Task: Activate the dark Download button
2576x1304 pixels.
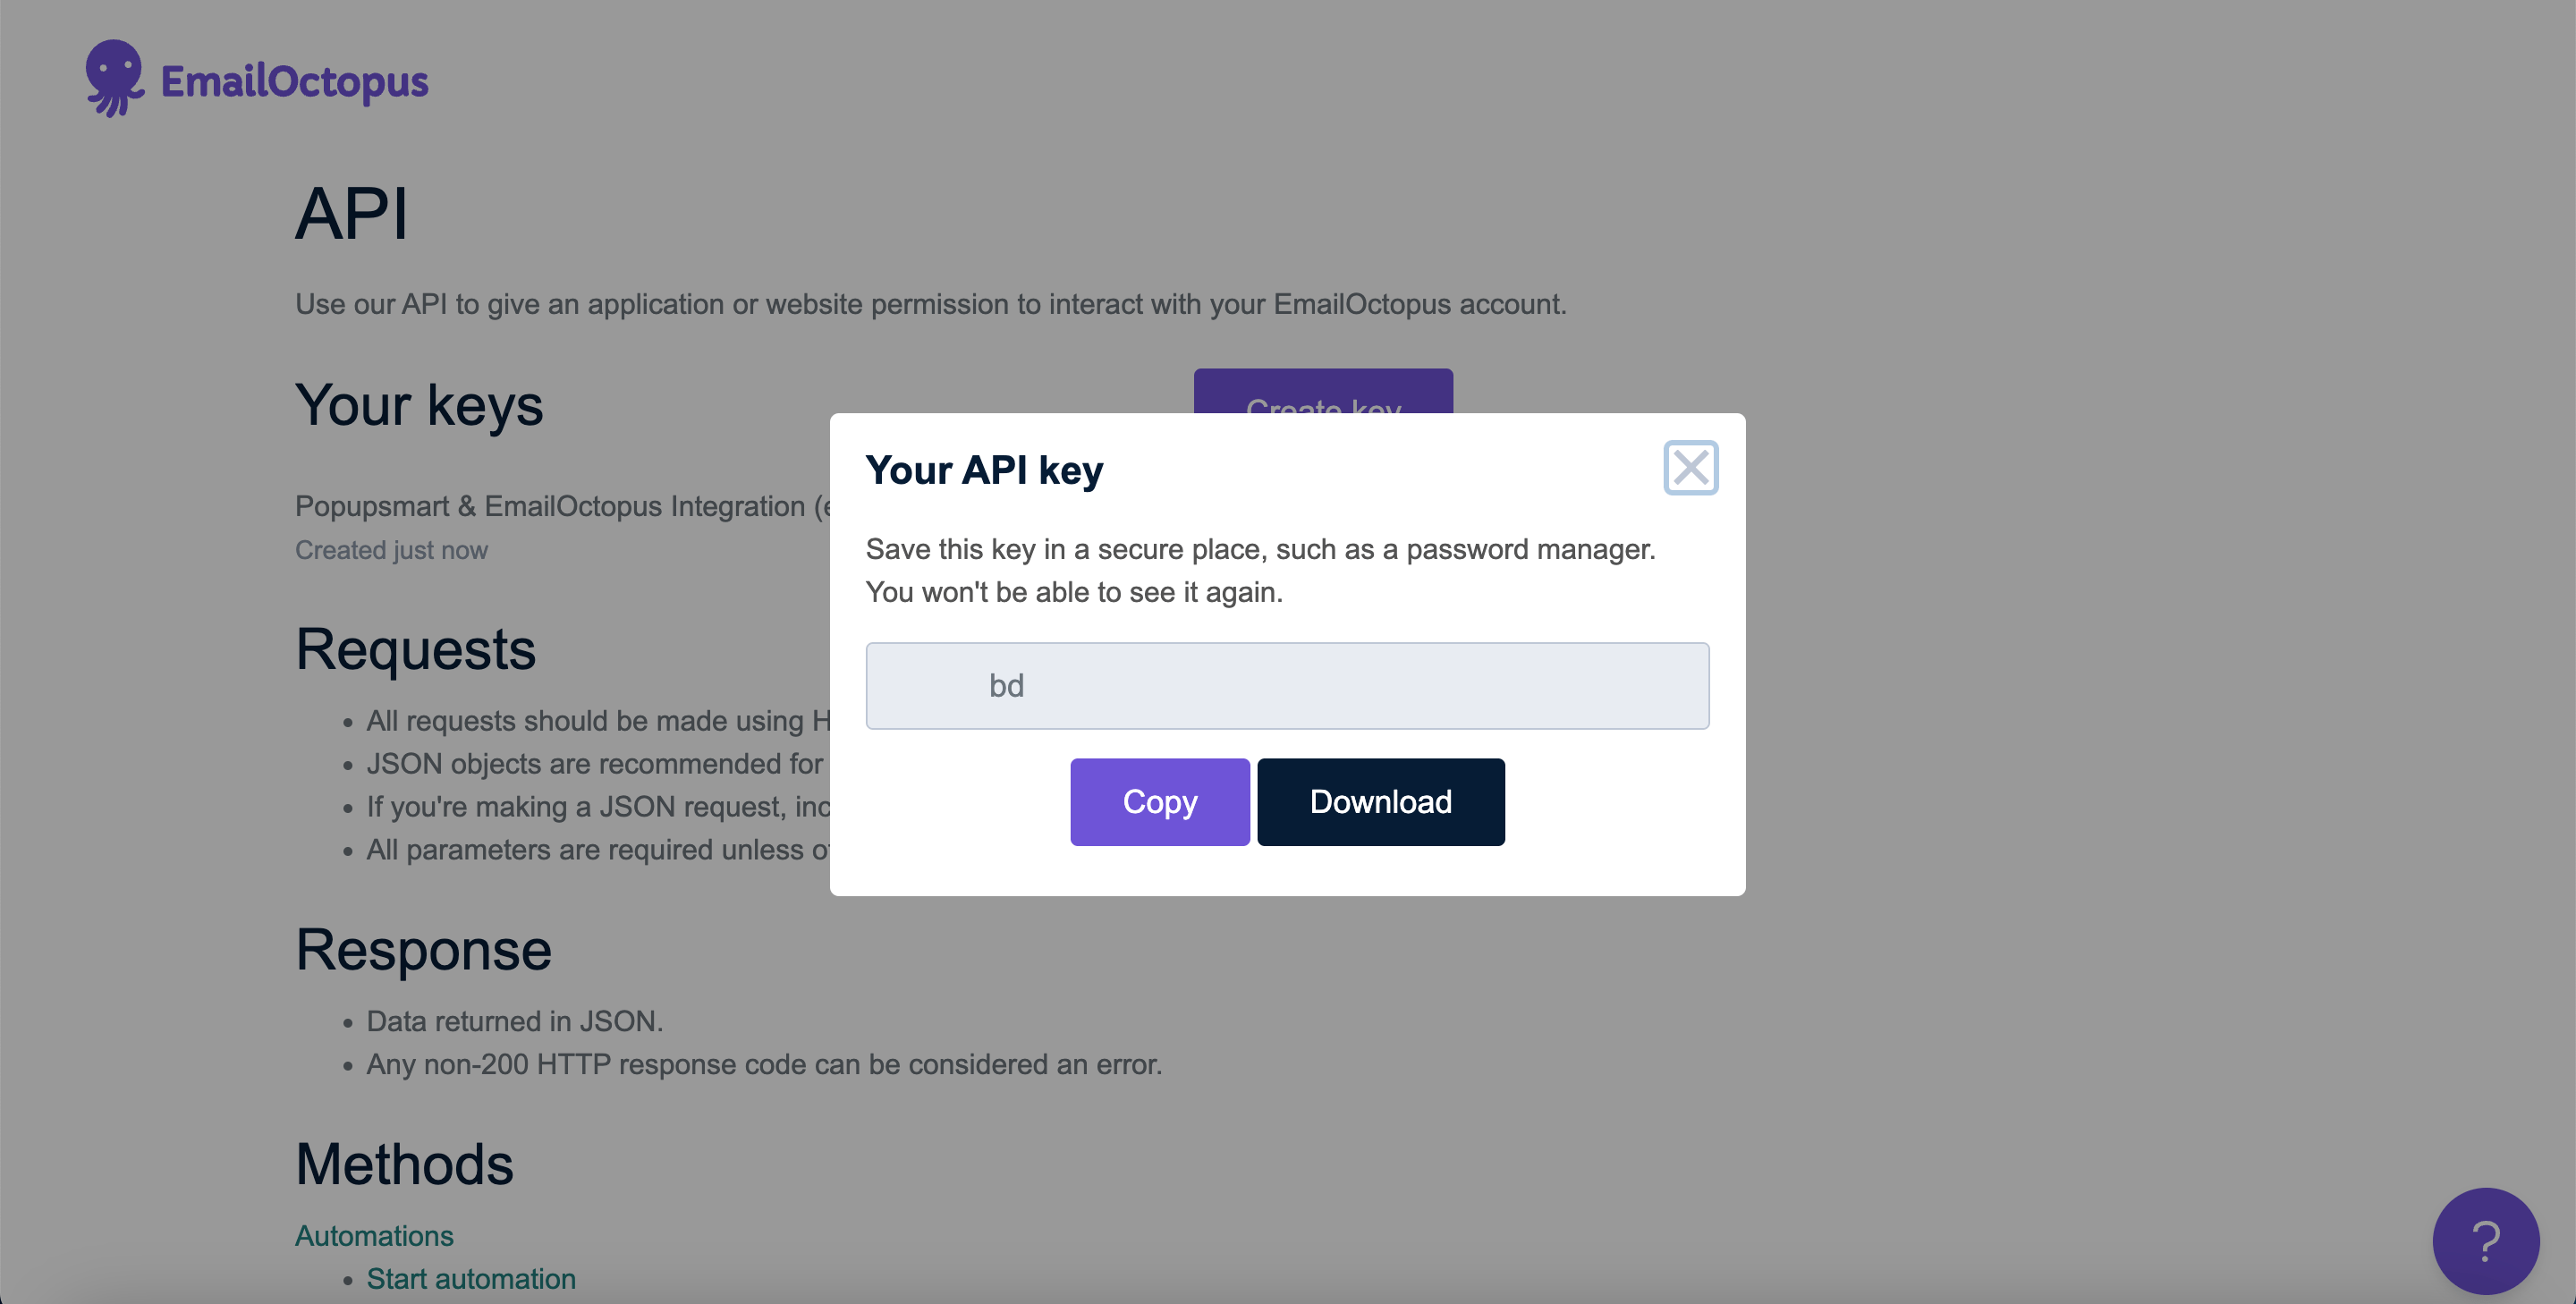Action: coord(1381,801)
